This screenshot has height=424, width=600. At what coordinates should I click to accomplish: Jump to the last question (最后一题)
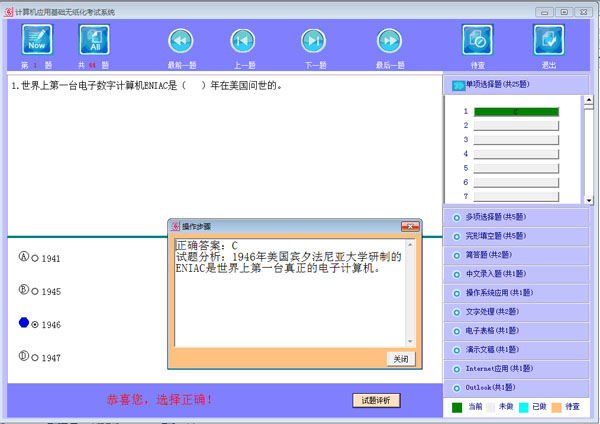click(x=389, y=40)
